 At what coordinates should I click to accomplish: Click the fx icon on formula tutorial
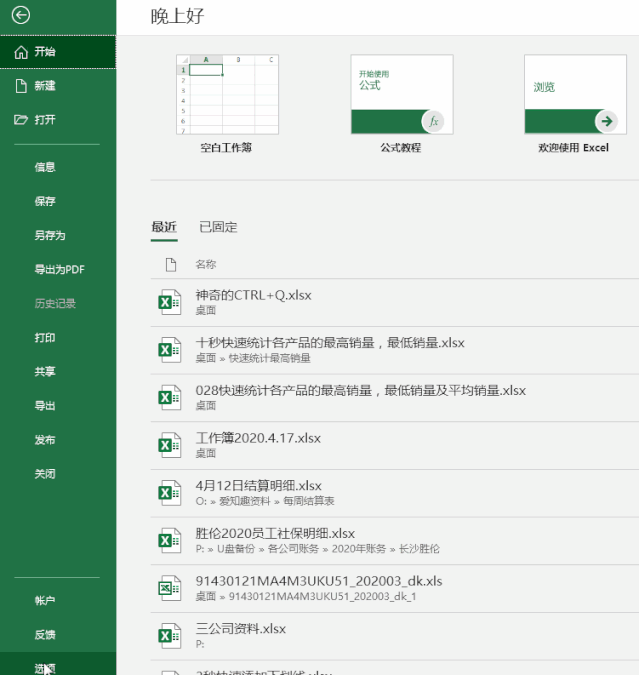433,121
